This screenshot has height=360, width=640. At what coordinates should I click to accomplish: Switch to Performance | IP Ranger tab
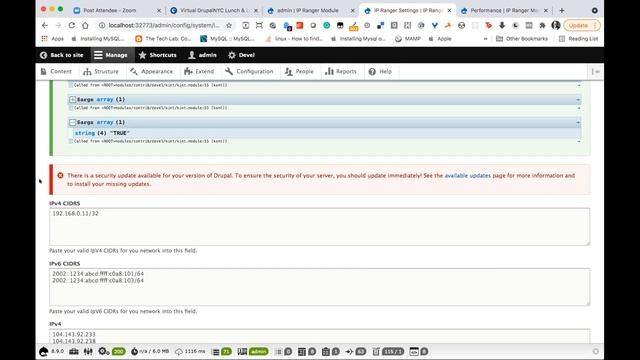pyautogui.click(x=504, y=10)
